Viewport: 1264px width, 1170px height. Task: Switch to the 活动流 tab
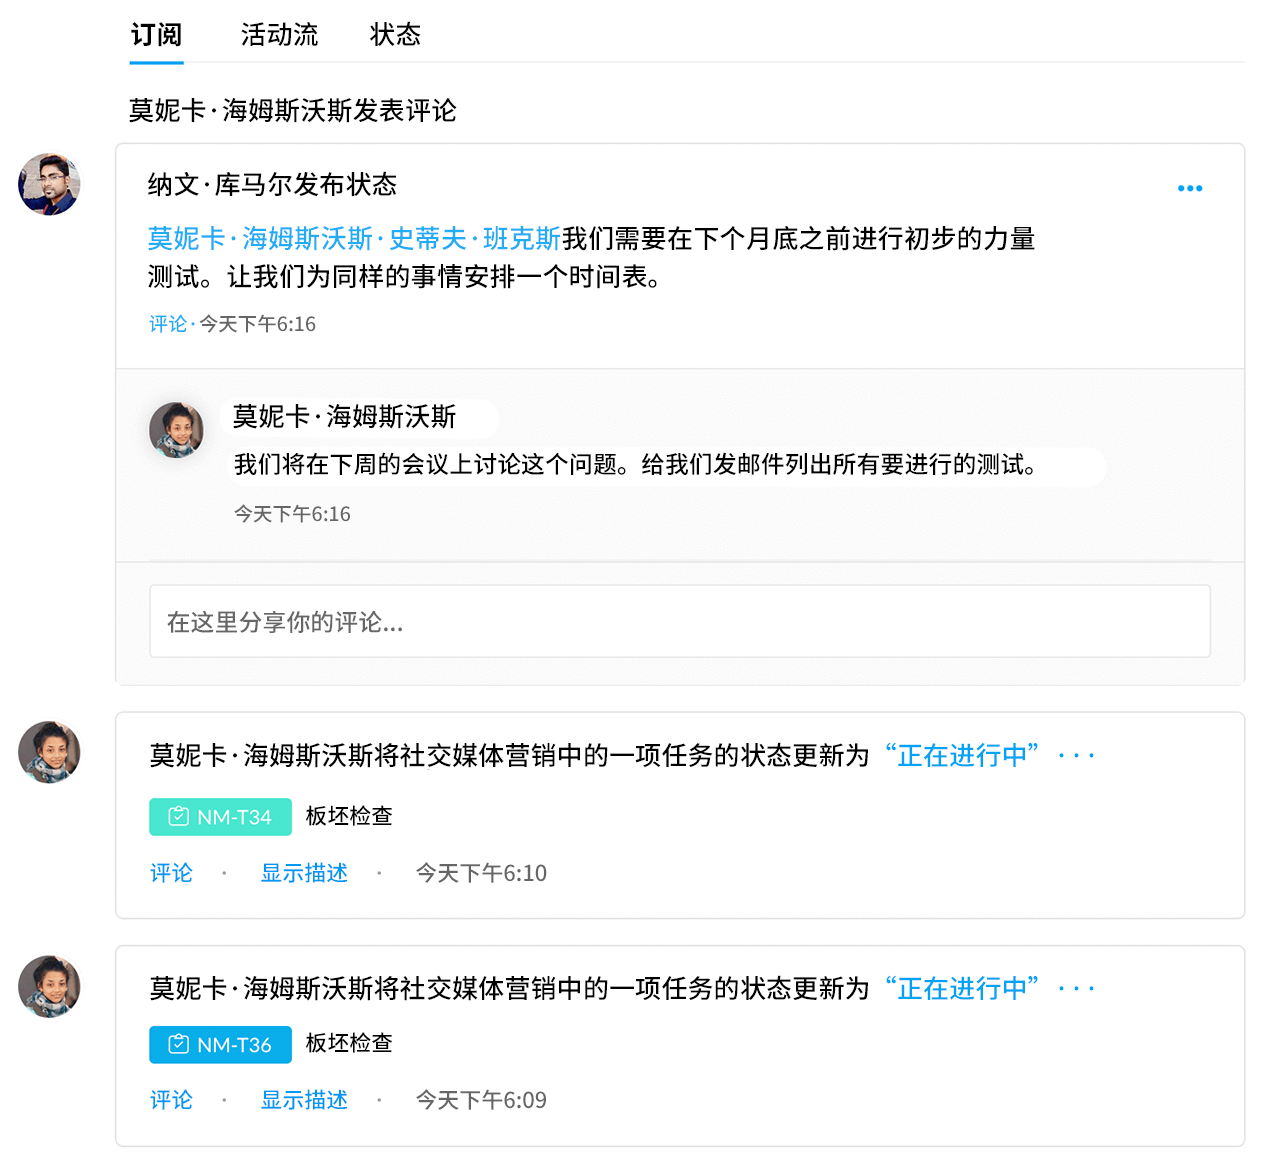pyautogui.click(x=279, y=35)
